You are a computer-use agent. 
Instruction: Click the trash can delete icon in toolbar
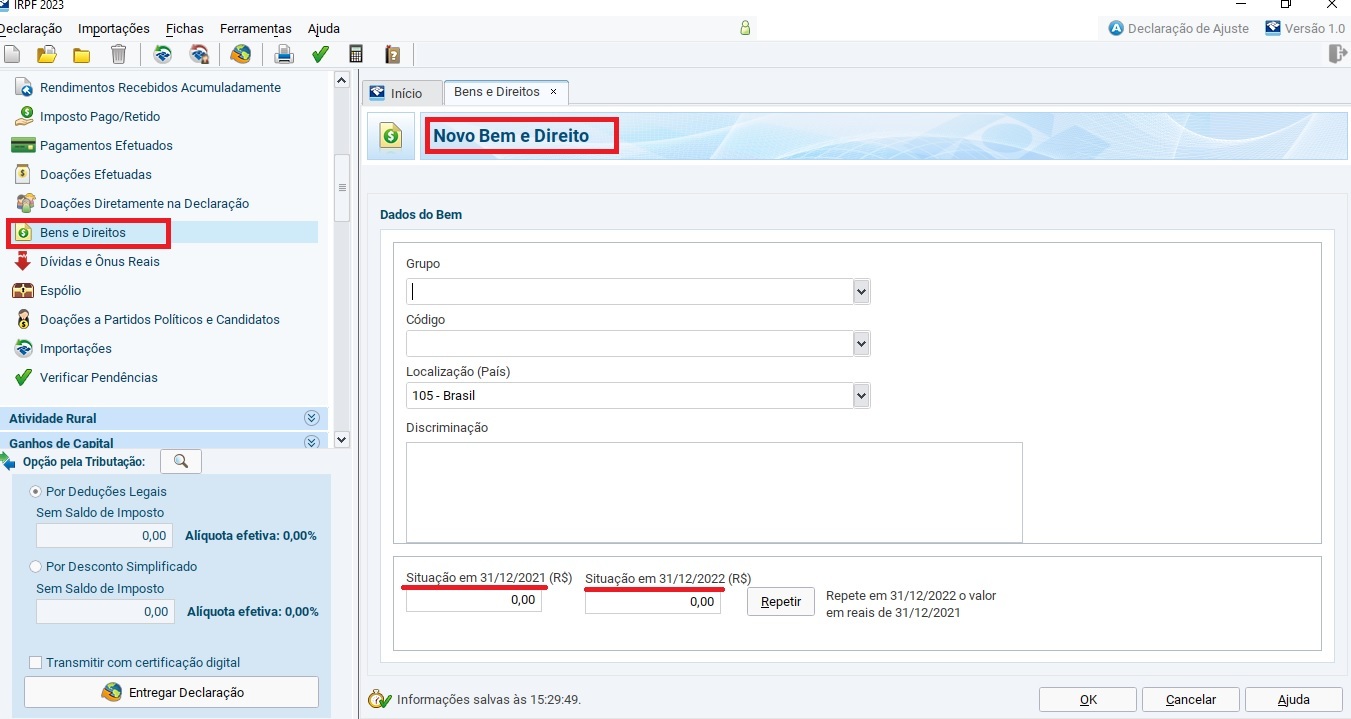coord(118,54)
